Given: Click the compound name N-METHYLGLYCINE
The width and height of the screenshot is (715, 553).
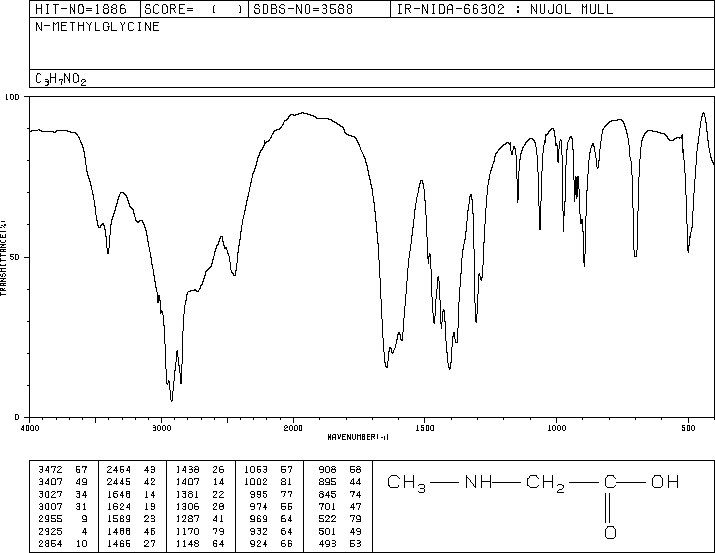Looking at the screenshot, I should (x=97, y=27).
